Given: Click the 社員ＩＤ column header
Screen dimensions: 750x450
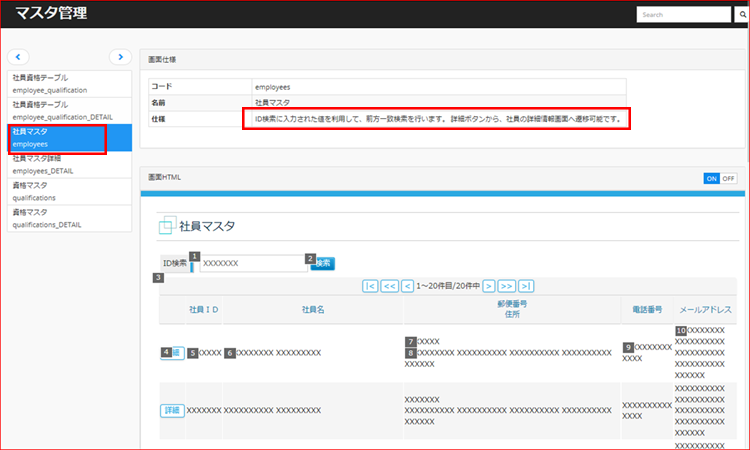Looking at the screenshot, I should [204, 310].
